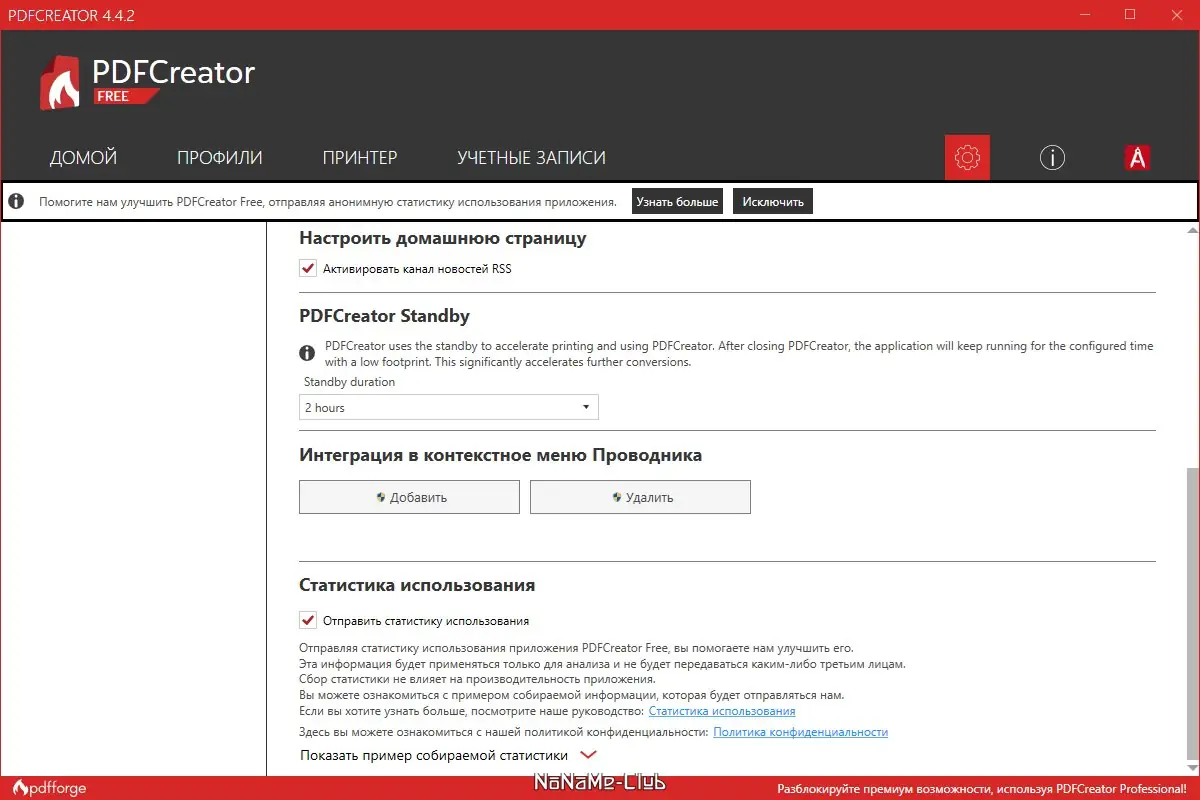Viewport: 1200px width, 800px height.
Task: Click the Узнать больше button
Action: [x=678, y=201]
